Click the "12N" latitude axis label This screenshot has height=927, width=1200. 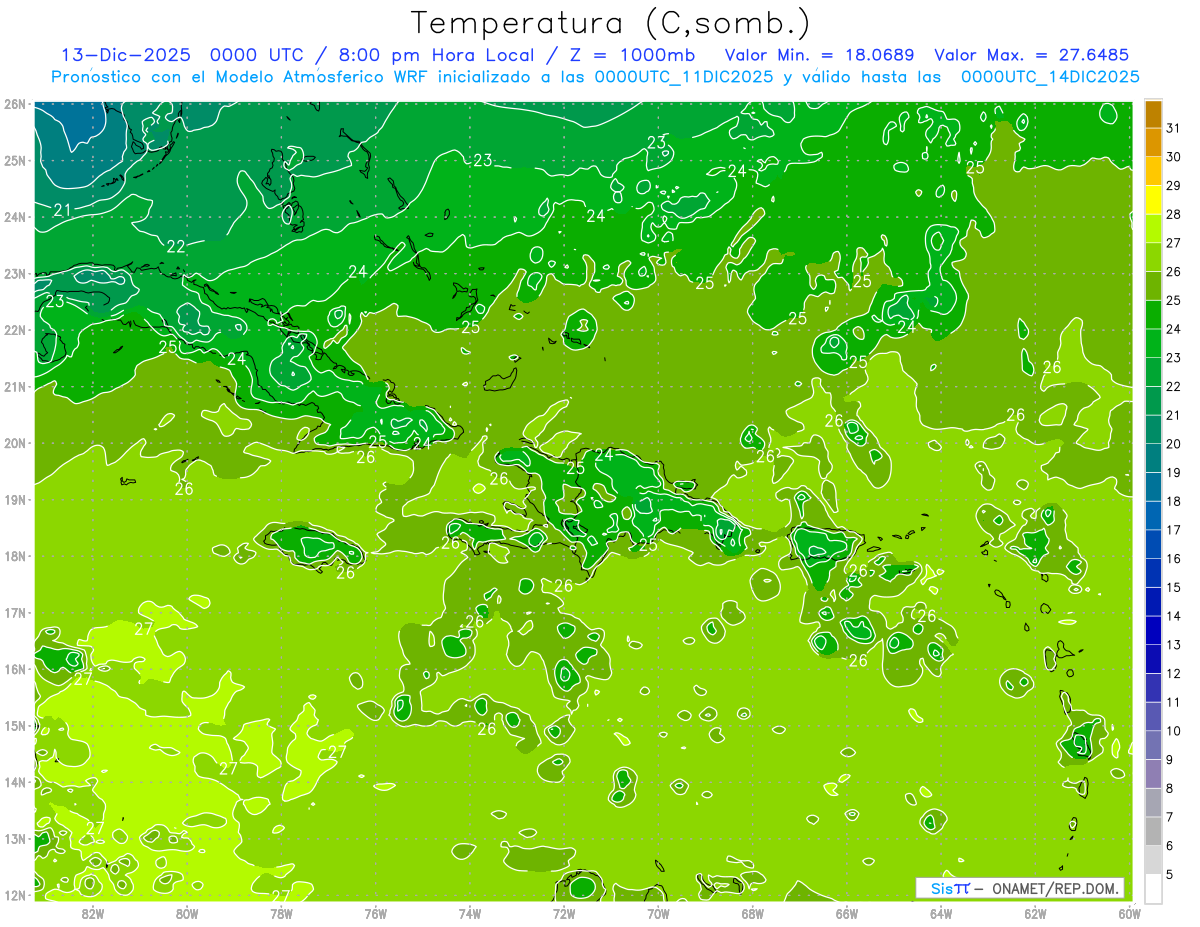coord(15,895)
